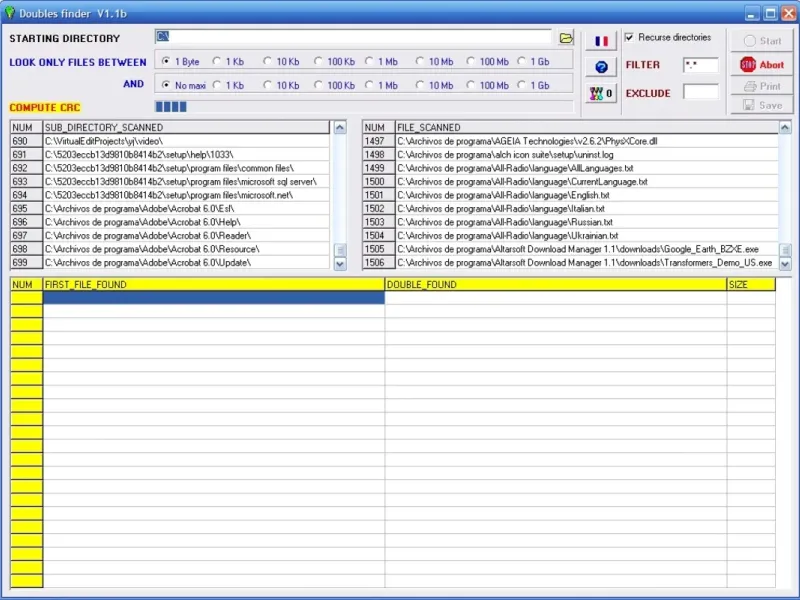Click the file scanned list scrollbar thumb
Viewport: 800px width, 600px height.
[785, 250]
